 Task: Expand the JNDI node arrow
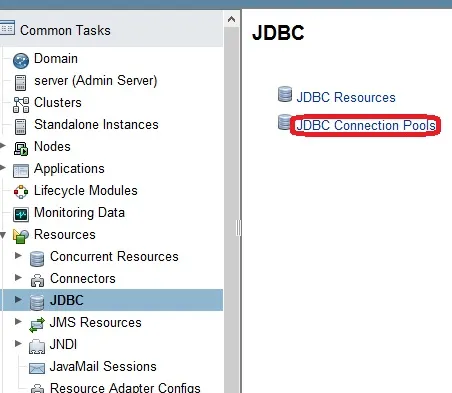coord(18,343)
